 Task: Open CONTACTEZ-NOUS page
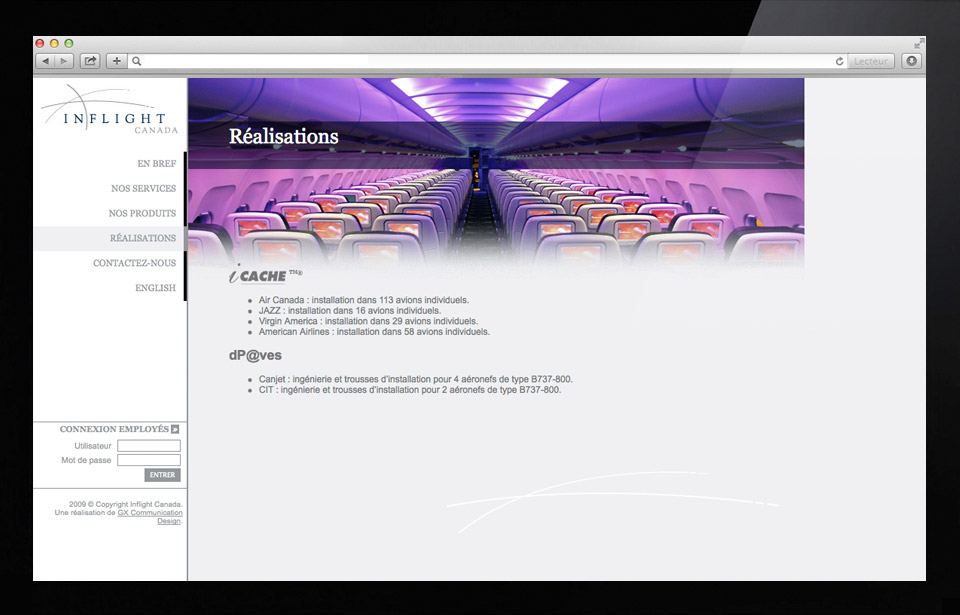click(134, 263)
